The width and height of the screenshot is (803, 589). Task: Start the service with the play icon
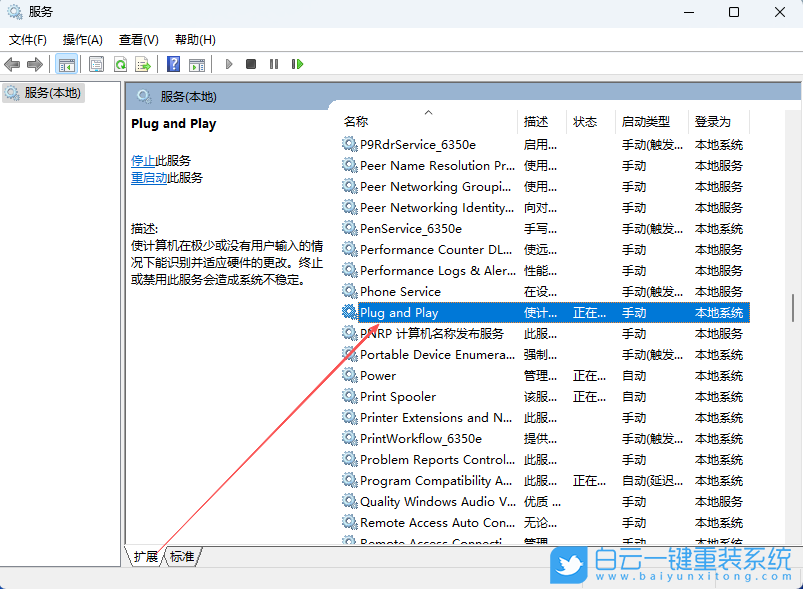tap(229, 64)
